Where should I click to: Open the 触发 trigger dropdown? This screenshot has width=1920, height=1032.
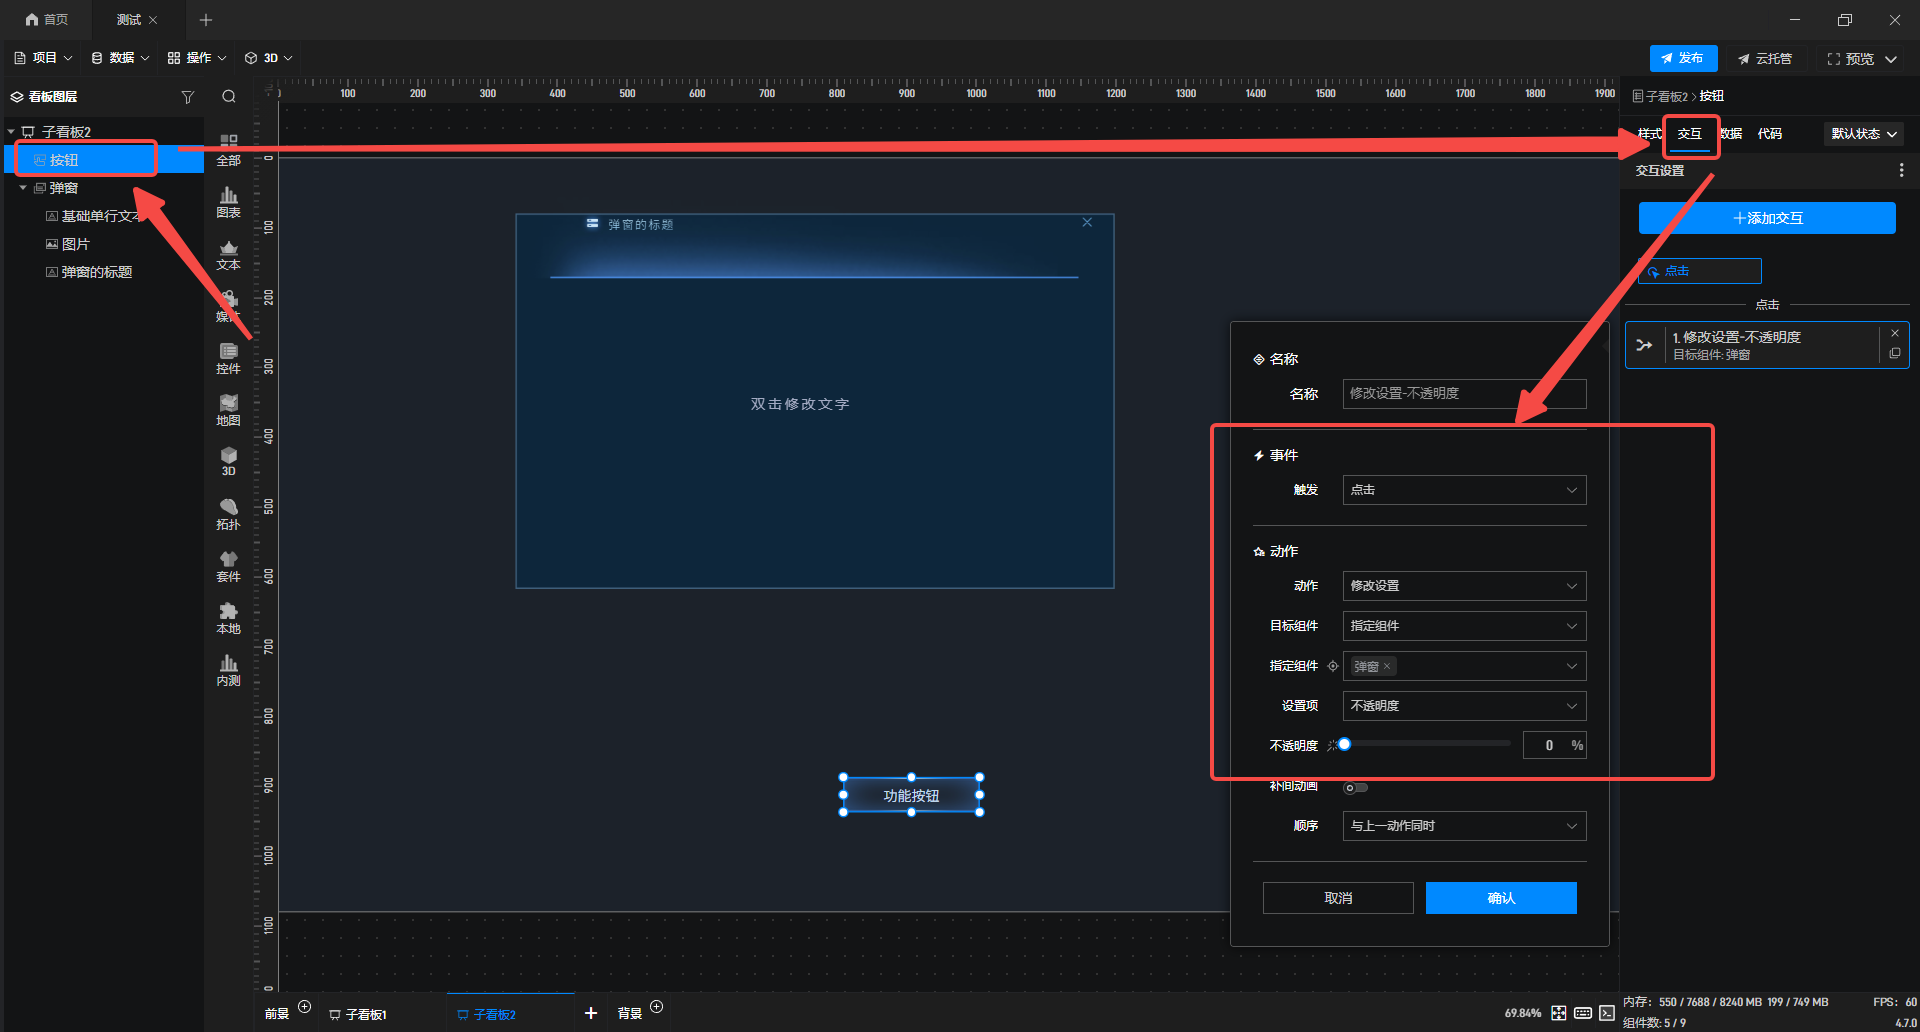pyautogui.click(x=1463, y=490)
